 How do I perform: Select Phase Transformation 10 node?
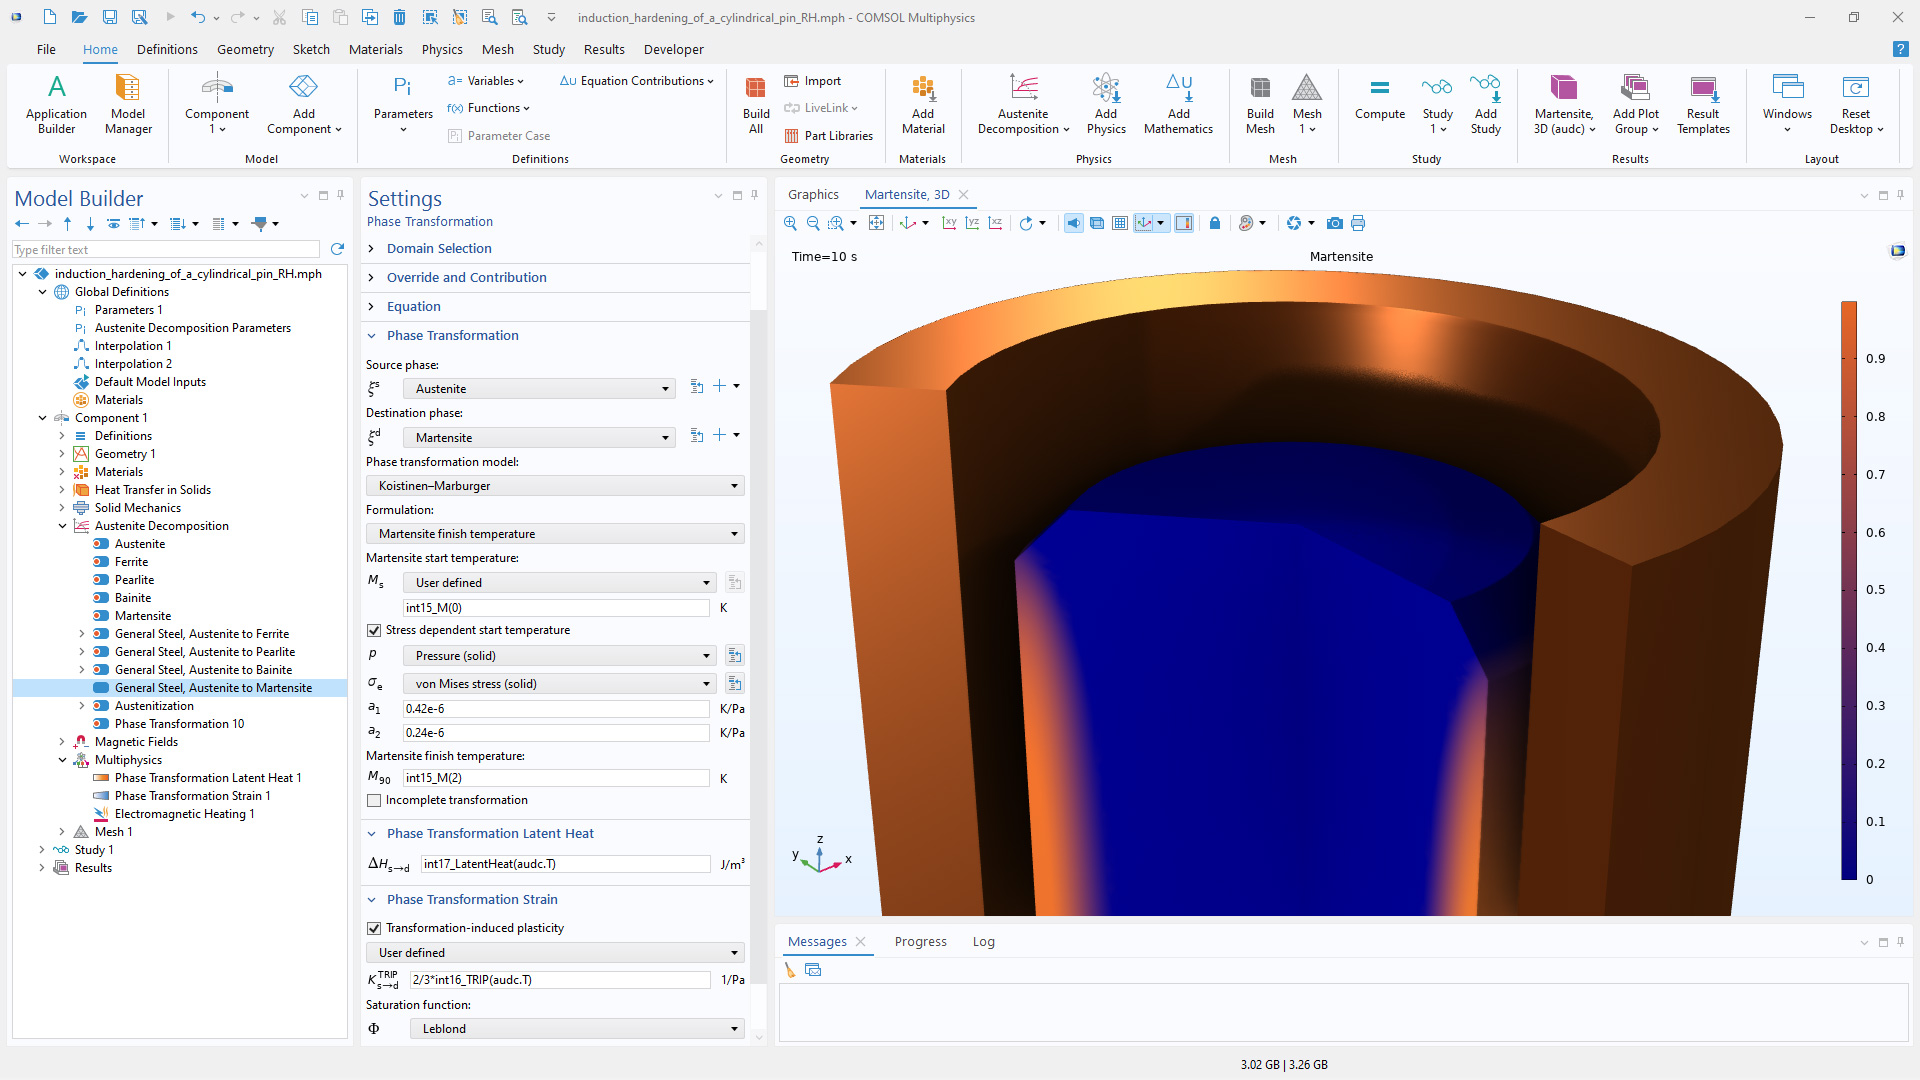pyautogui.click(x=179, y=724)
